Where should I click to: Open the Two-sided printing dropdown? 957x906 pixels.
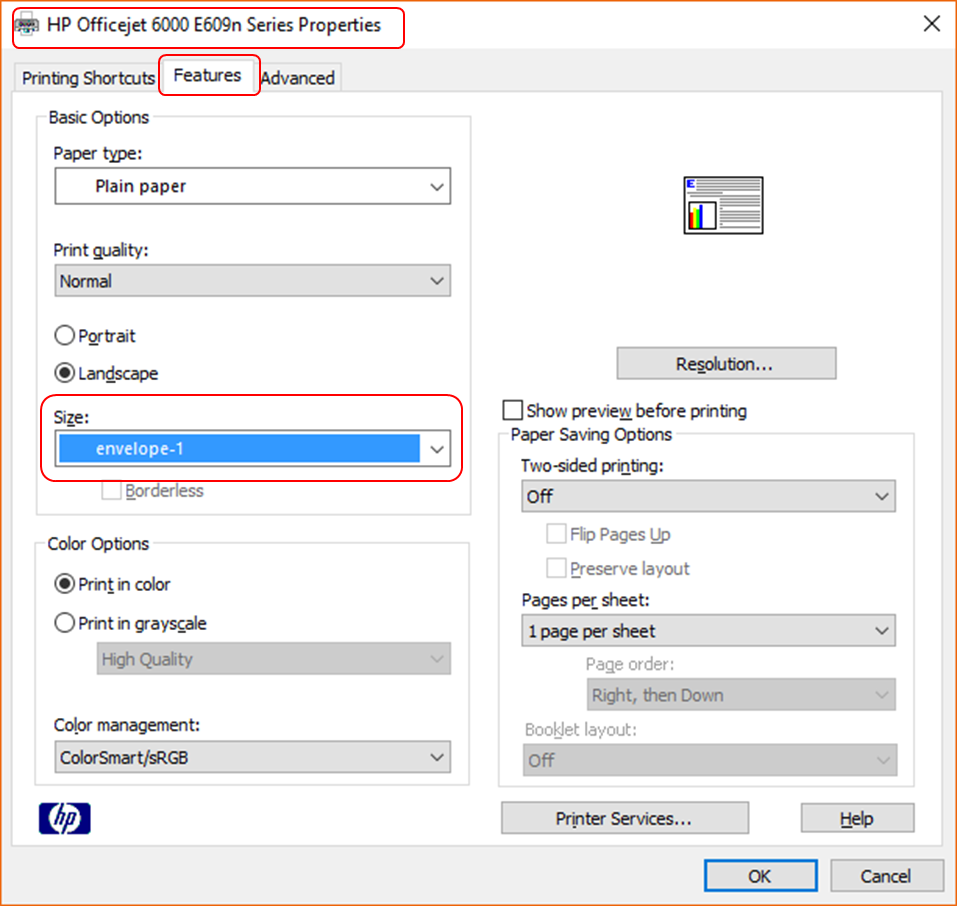coord(708,496)
